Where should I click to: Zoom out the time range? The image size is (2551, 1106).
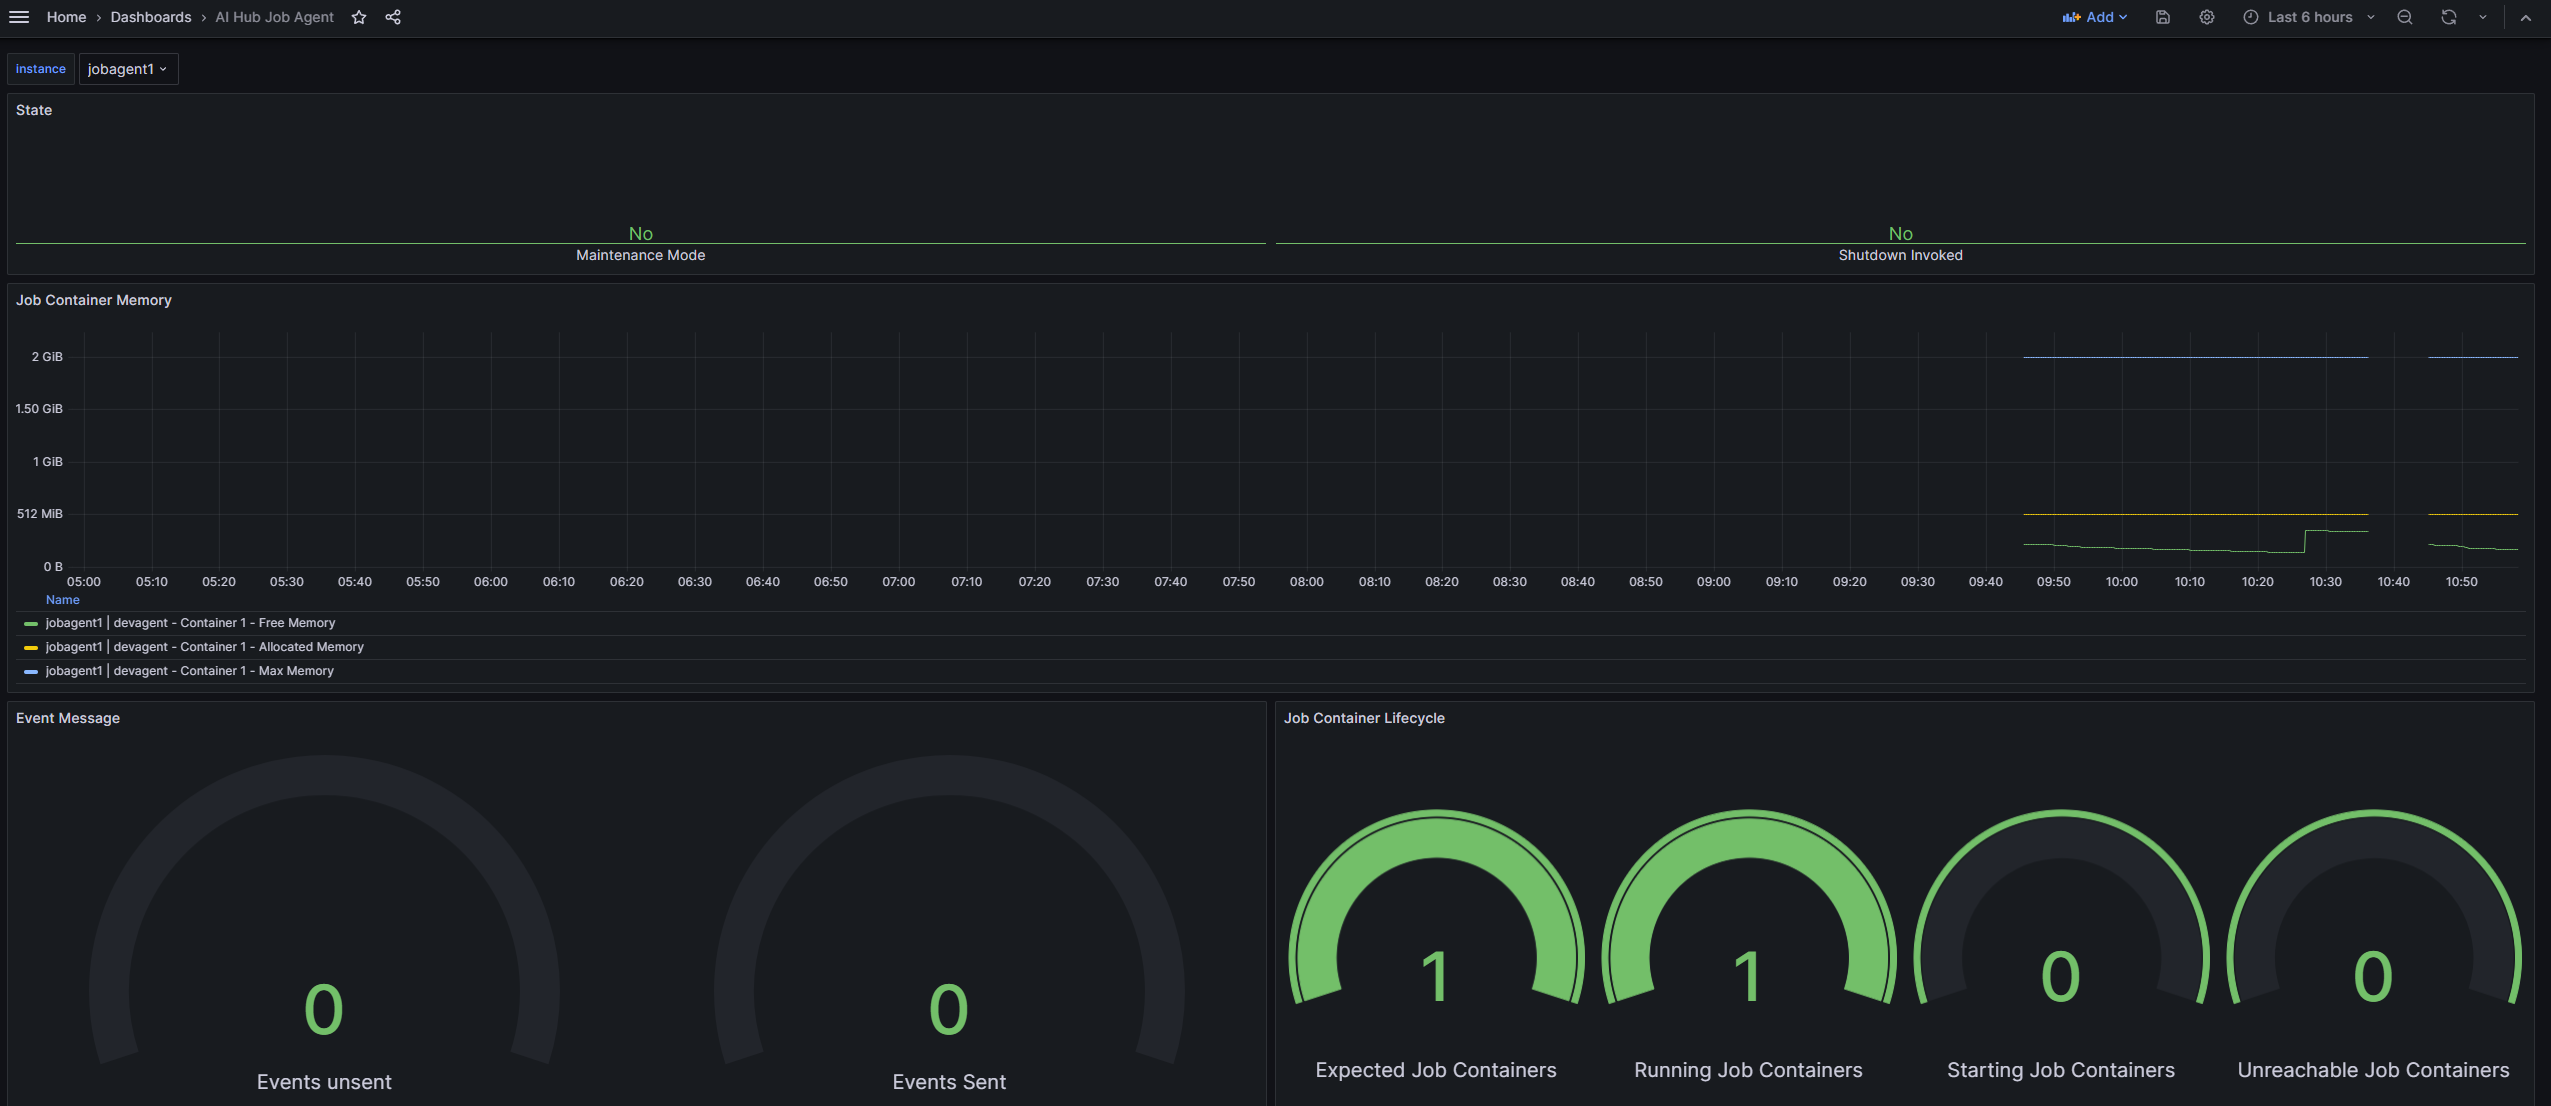point(2404,17)
